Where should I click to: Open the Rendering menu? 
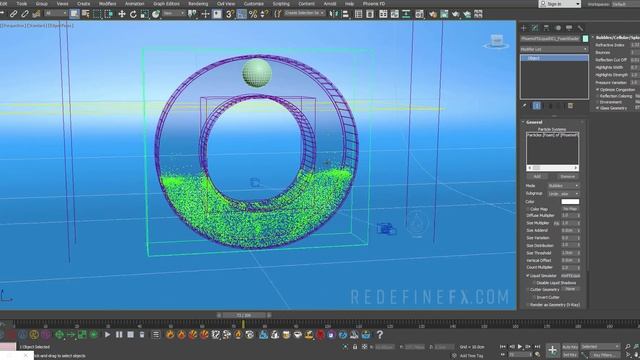tap(198, 4)
